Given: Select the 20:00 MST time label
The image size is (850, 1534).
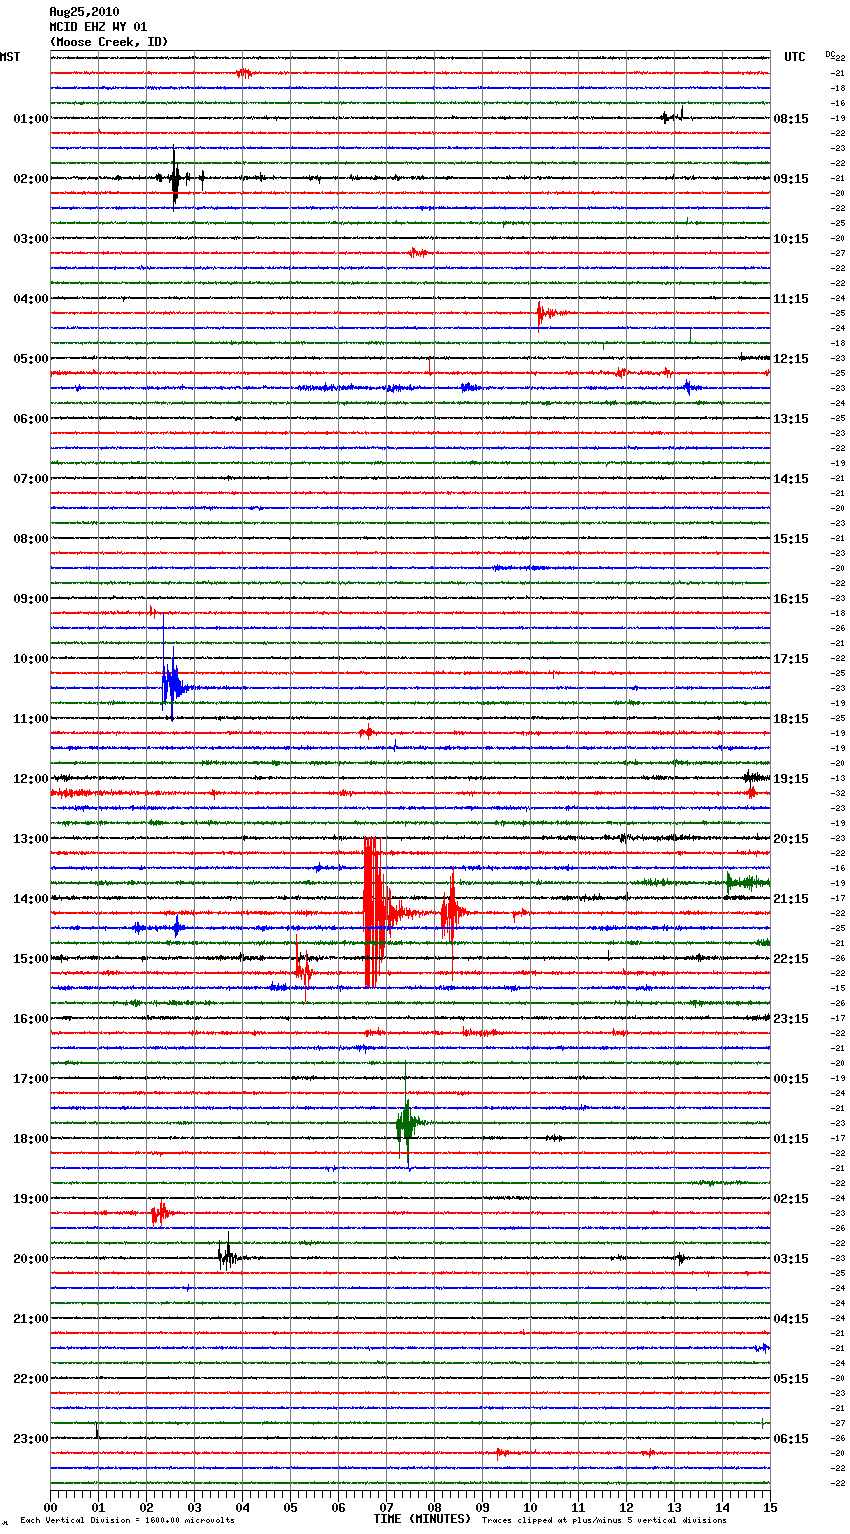Looking at the screenshot, I should (x=31, y=1259).
